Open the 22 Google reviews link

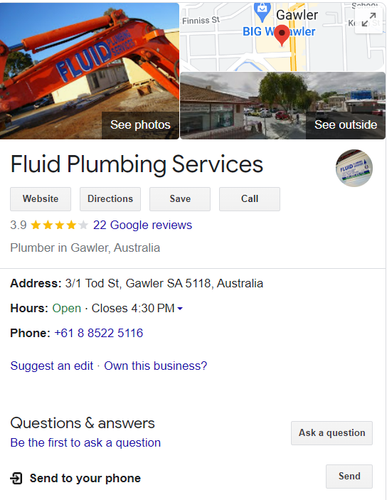coord(143,225)
